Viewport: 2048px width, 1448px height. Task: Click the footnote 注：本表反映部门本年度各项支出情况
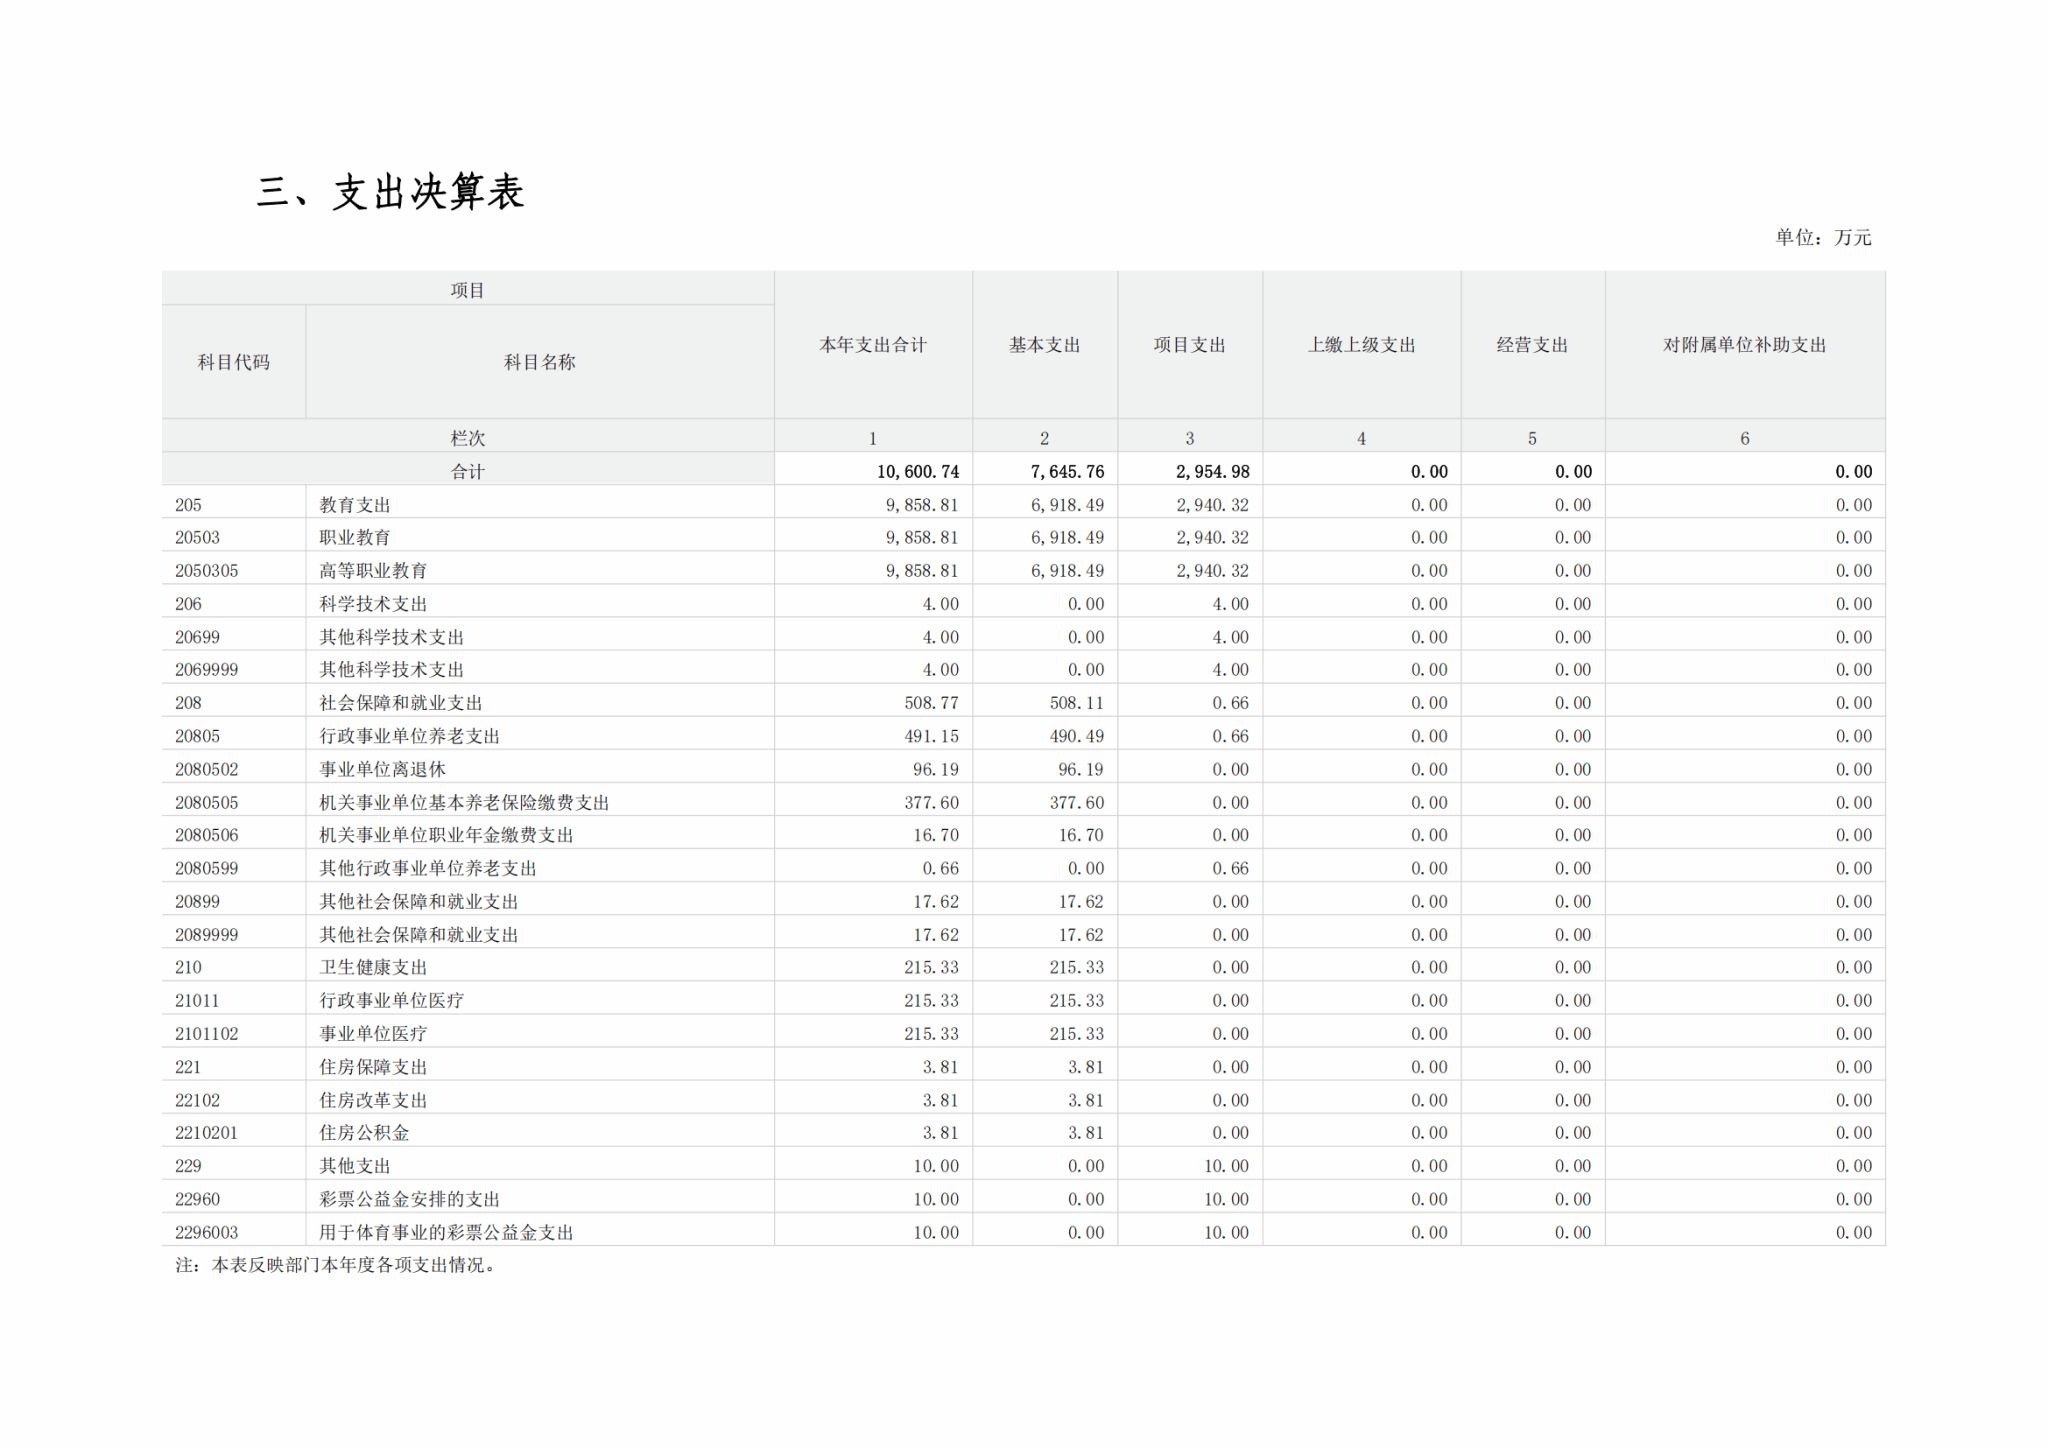(336, 1265)
